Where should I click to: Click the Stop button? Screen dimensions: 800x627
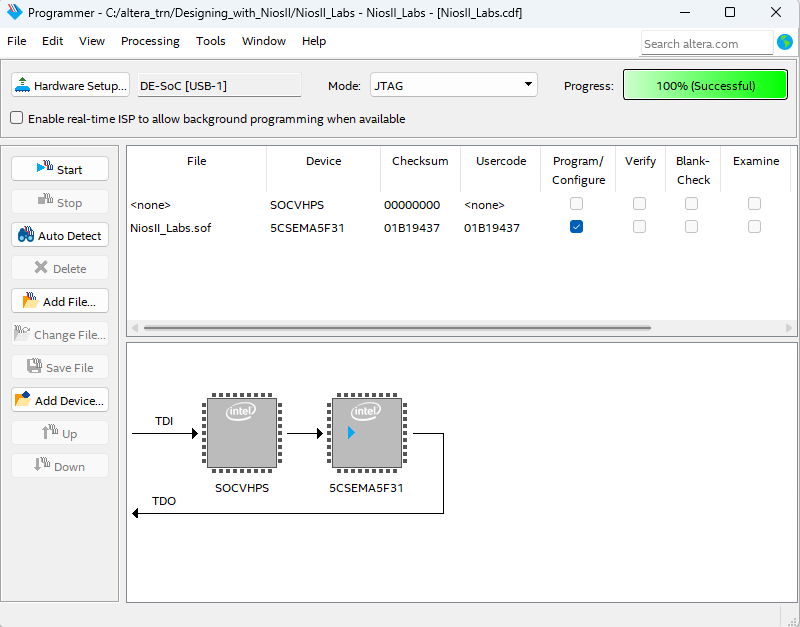(60, 202)
